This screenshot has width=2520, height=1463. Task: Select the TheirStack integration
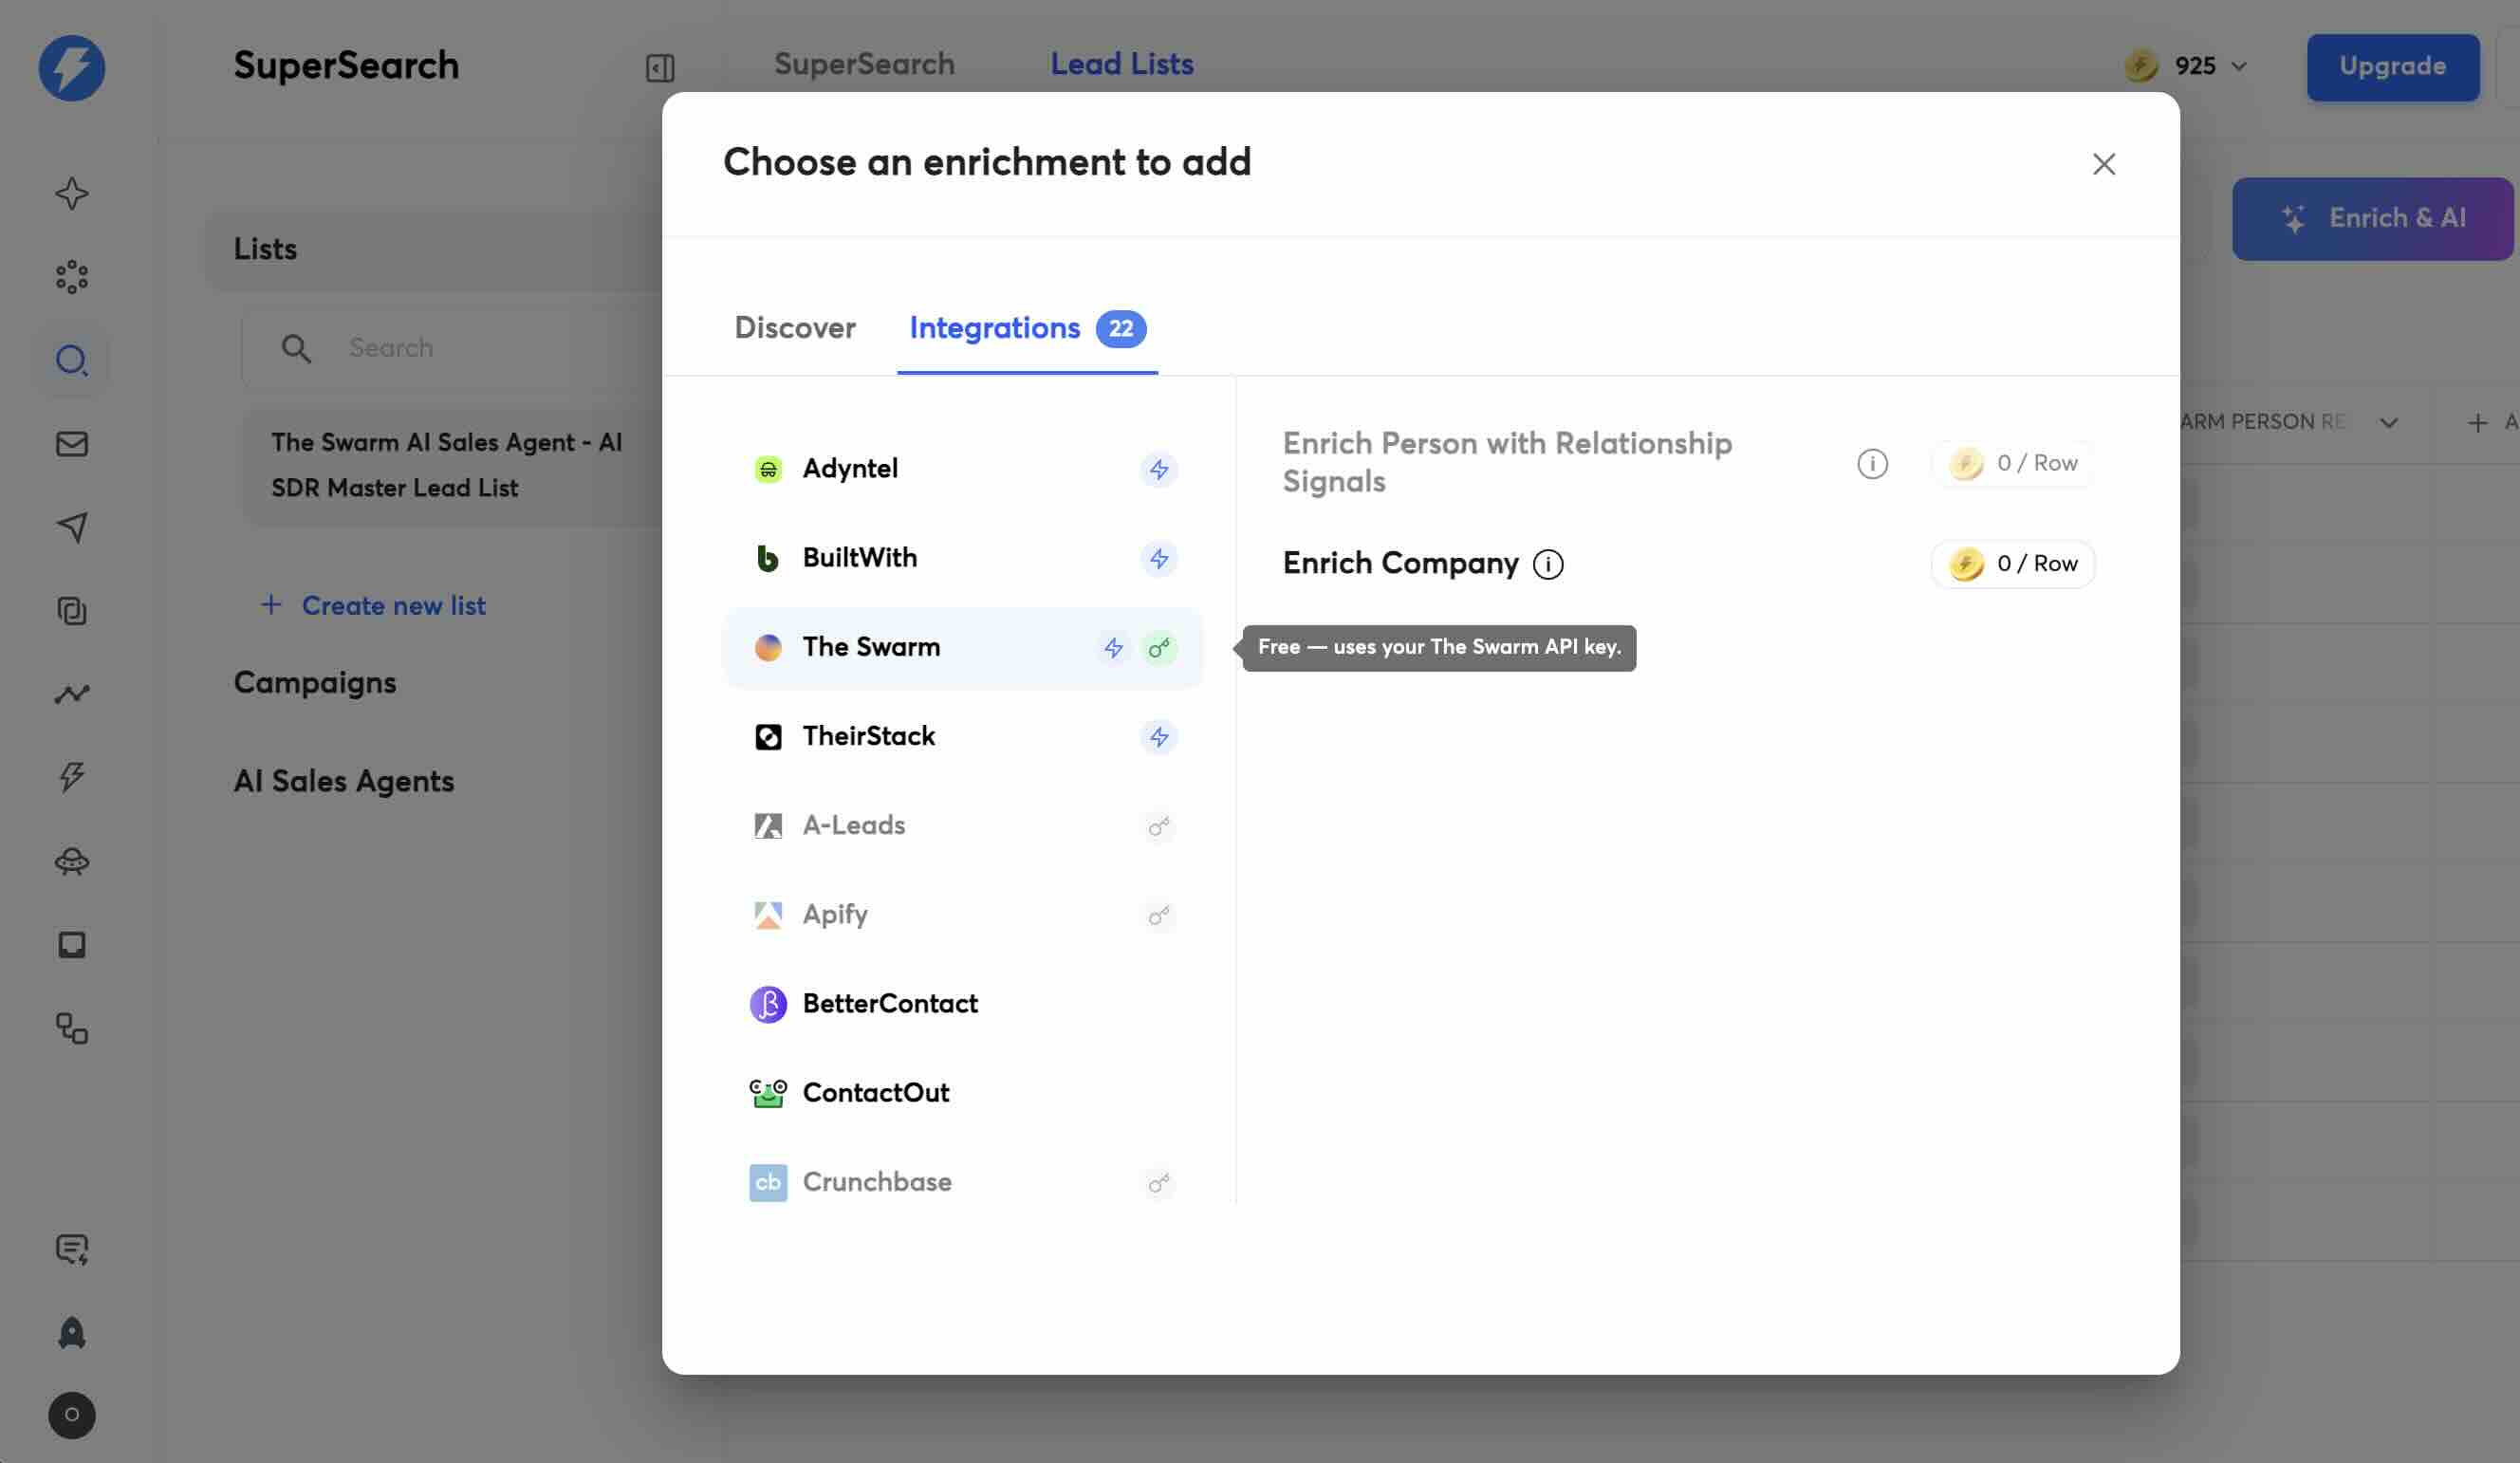(963, 737)
